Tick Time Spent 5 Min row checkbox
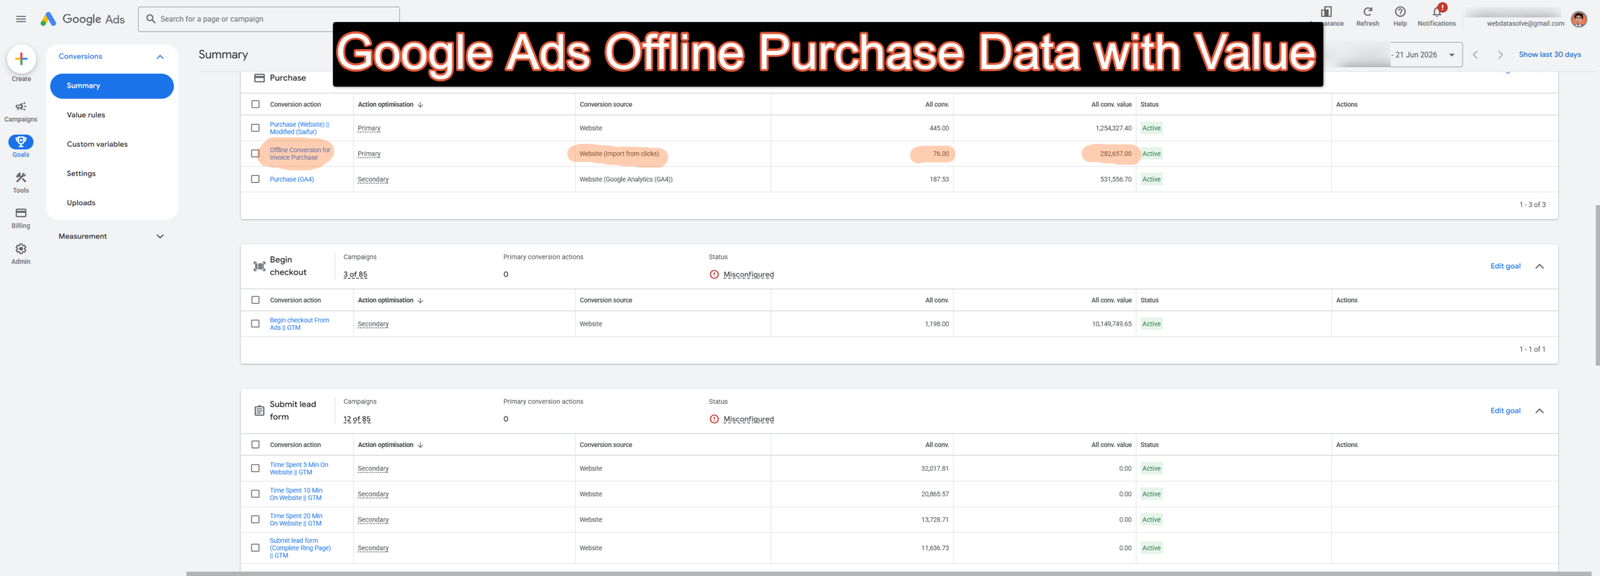 pos(255,468)
